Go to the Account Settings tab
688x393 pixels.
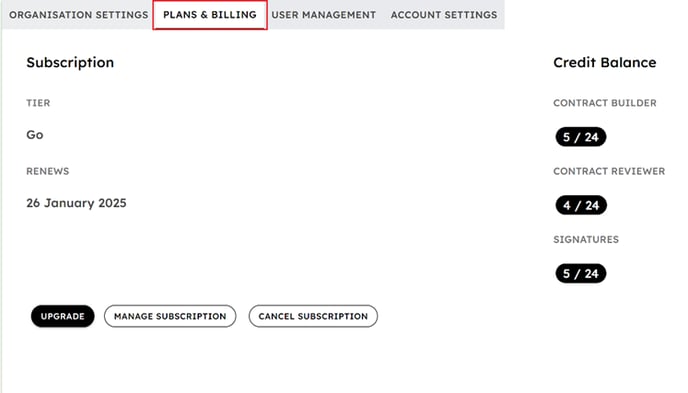(x=444, y=15)
